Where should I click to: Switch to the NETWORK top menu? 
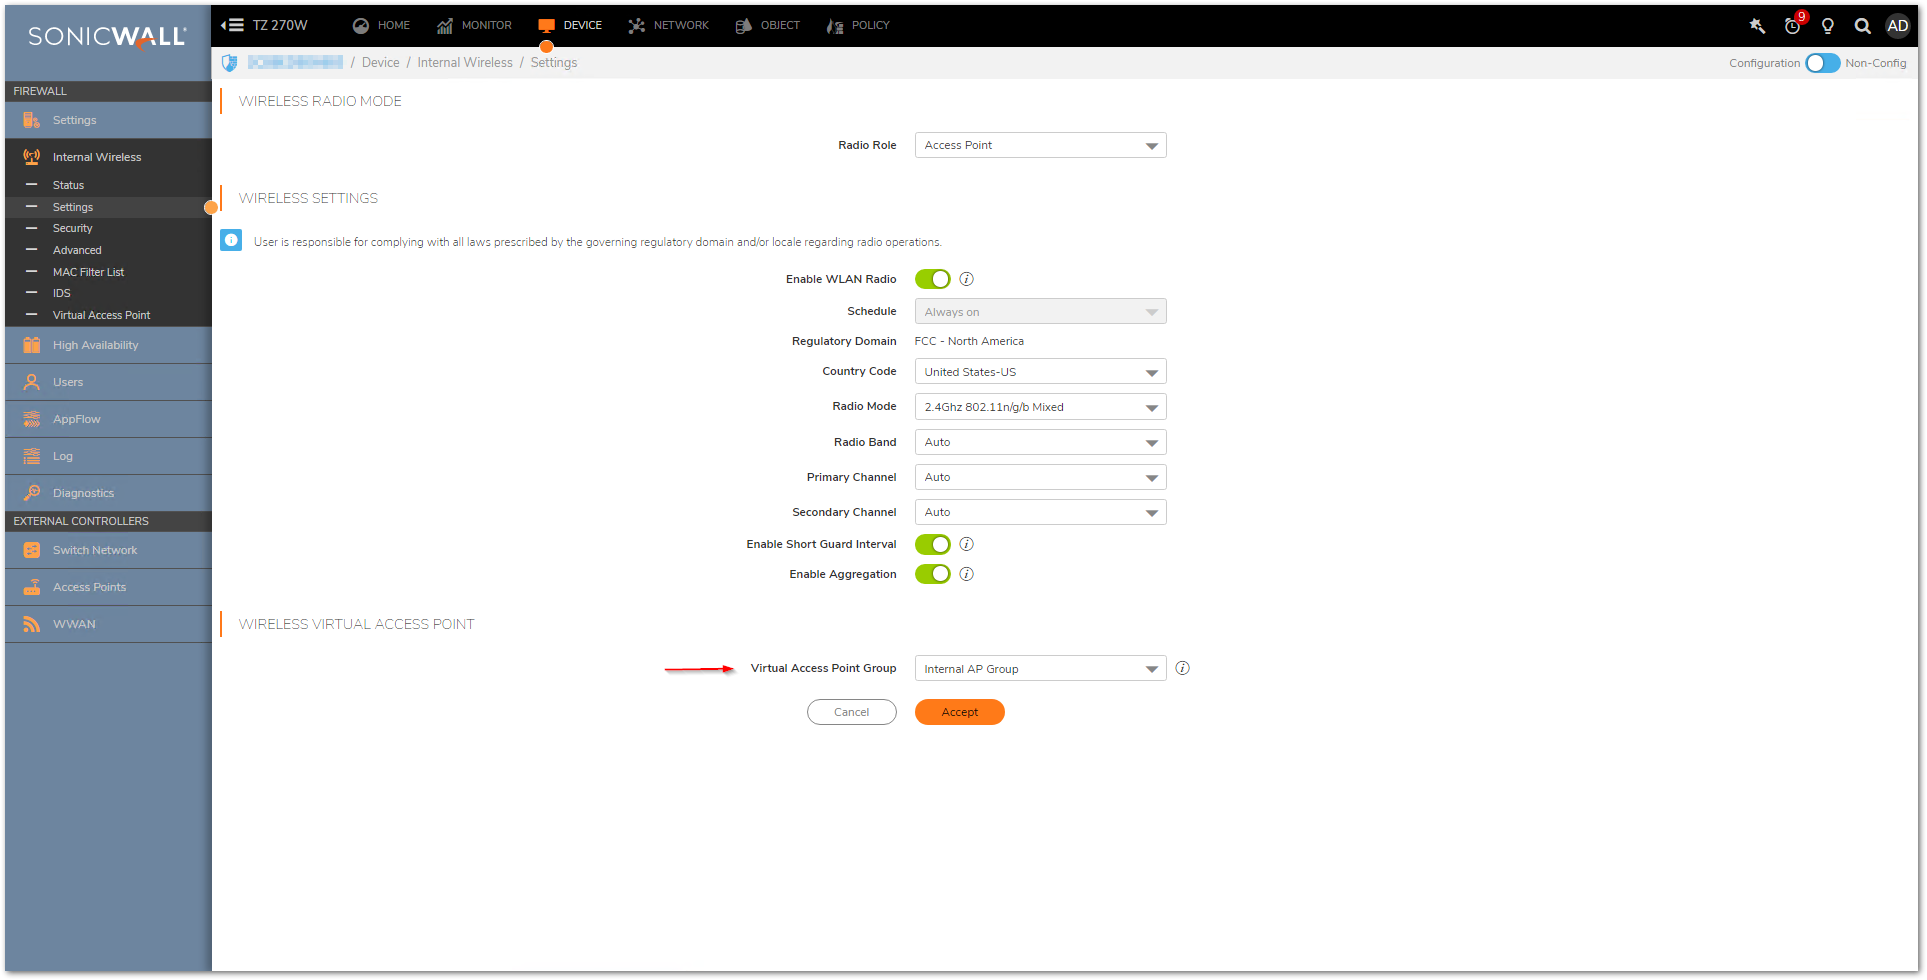(x=668, y=25)
